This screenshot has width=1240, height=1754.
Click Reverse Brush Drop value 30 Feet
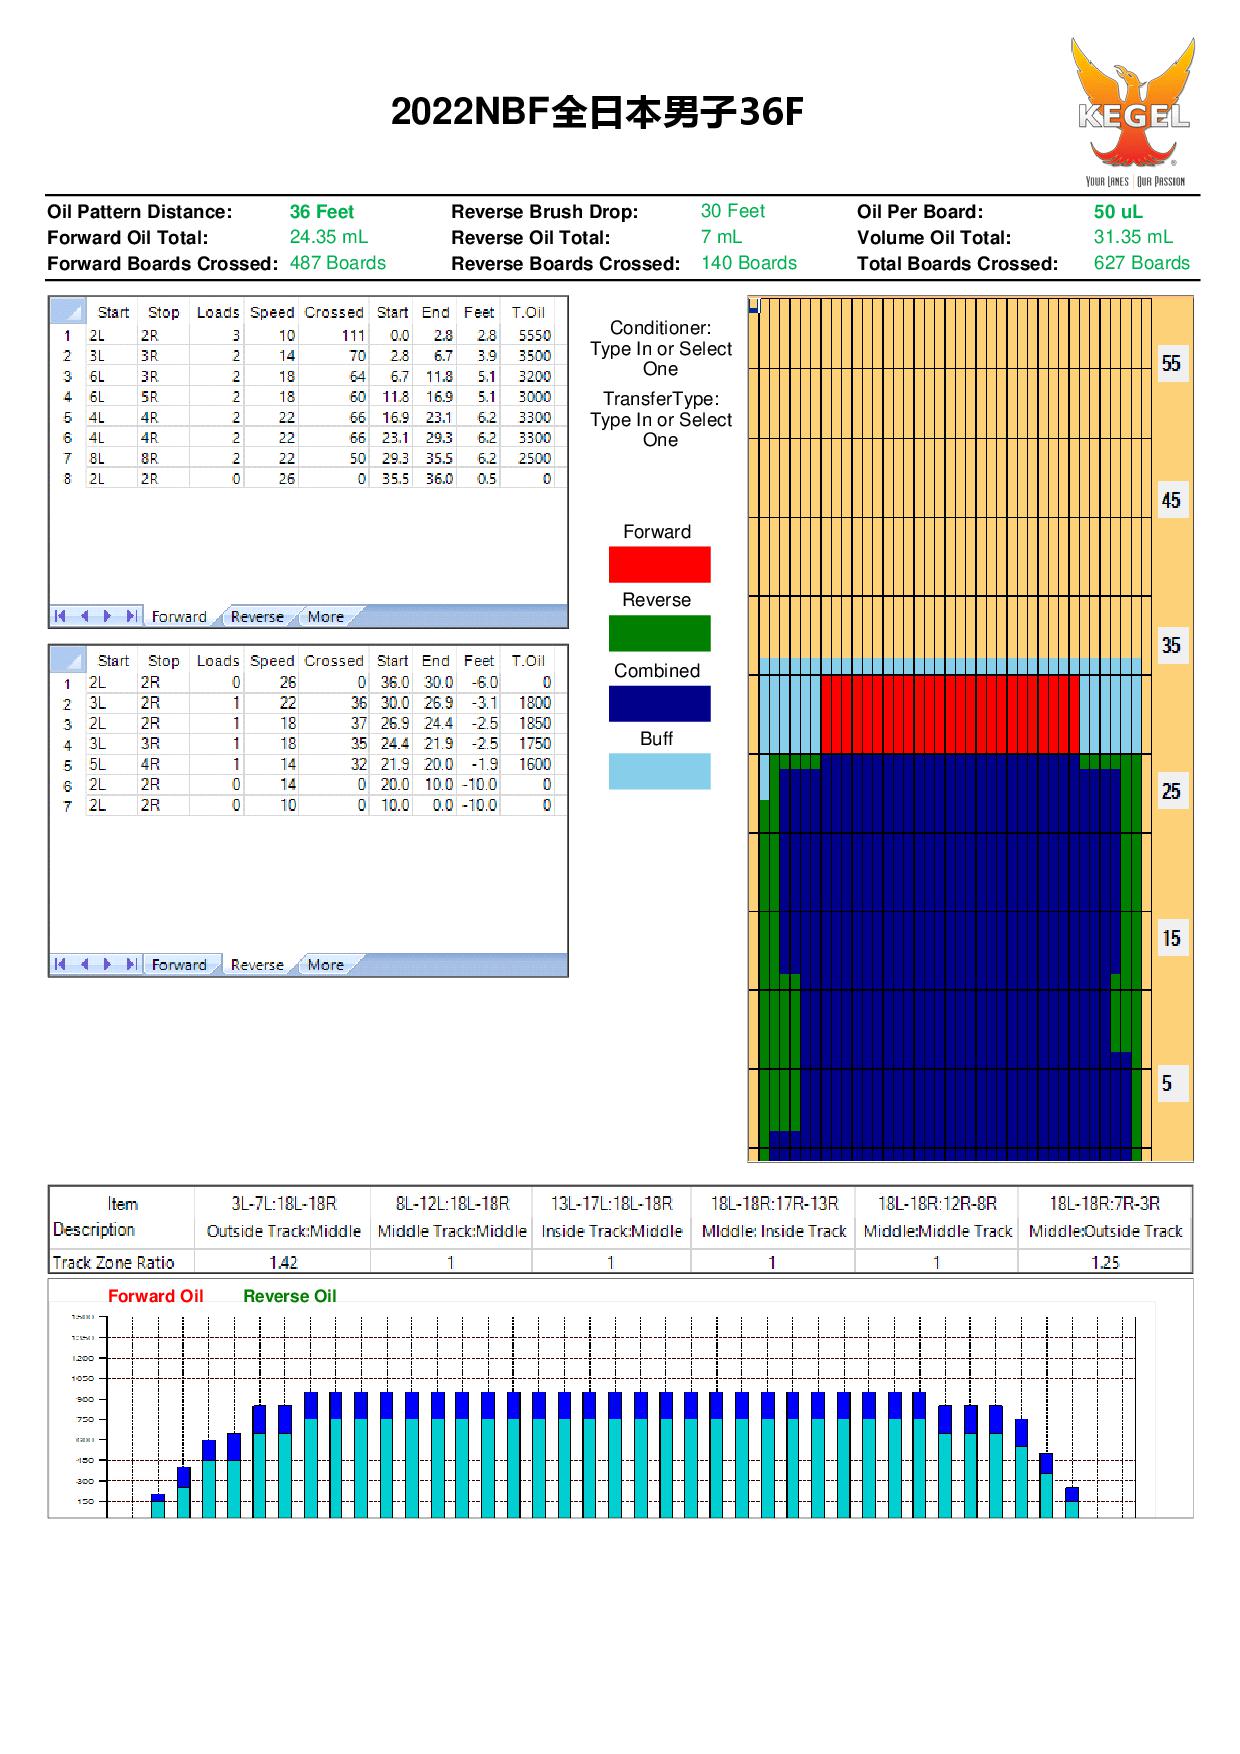[x=733, y=211]
